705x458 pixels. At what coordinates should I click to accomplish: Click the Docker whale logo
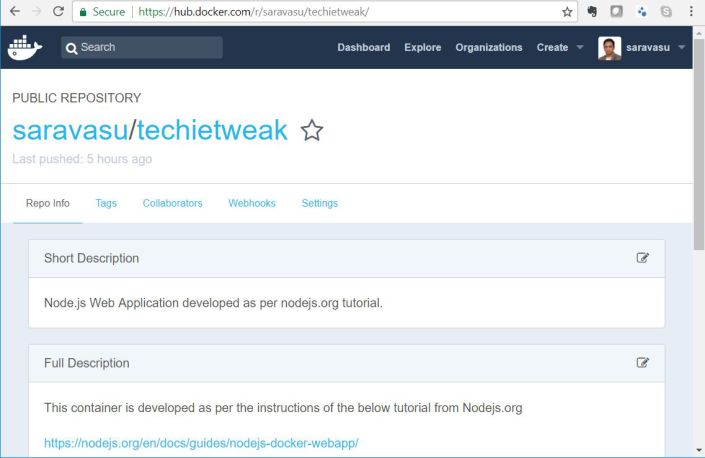[x=25, y=47]
